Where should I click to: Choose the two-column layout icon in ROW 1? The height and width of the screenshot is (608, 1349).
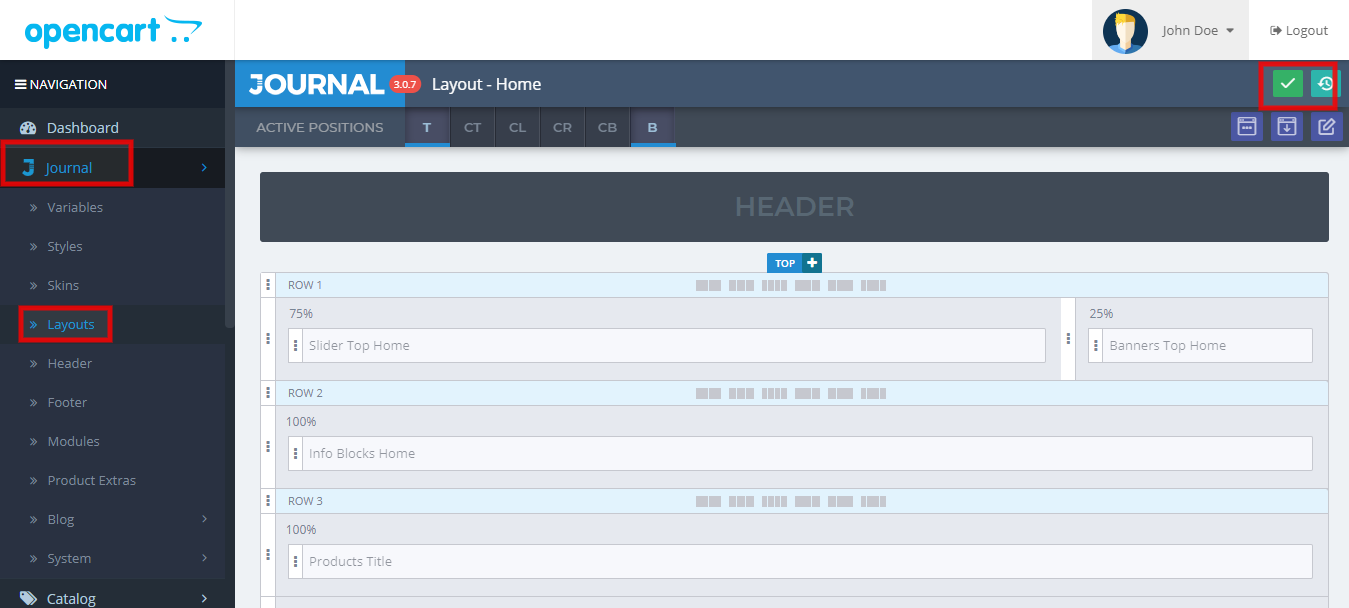pos(708,285)
